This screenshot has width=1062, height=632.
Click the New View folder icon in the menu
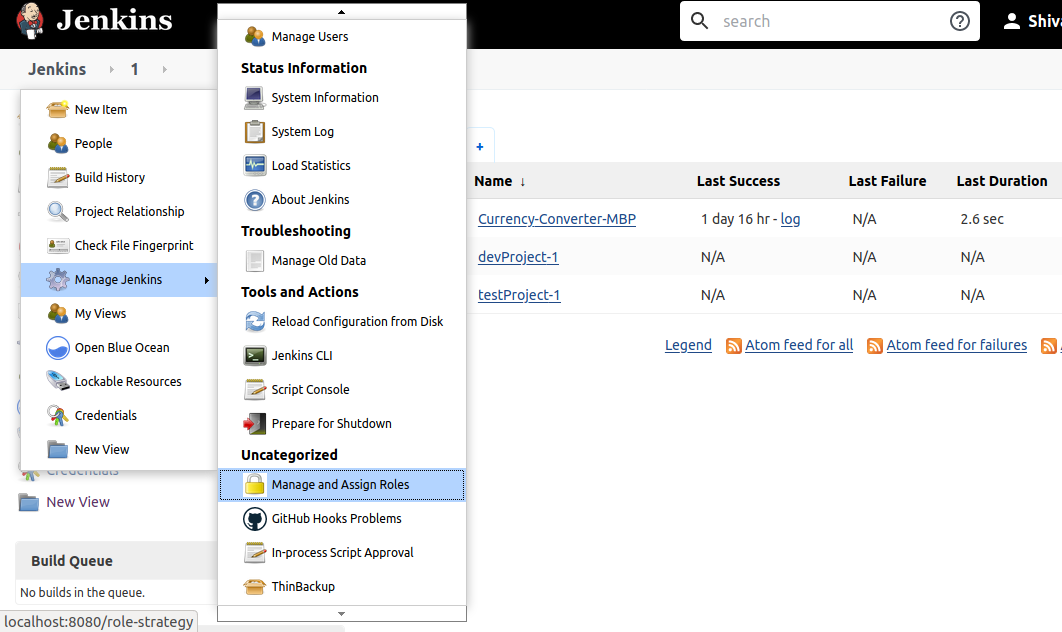tap(58, 449)
